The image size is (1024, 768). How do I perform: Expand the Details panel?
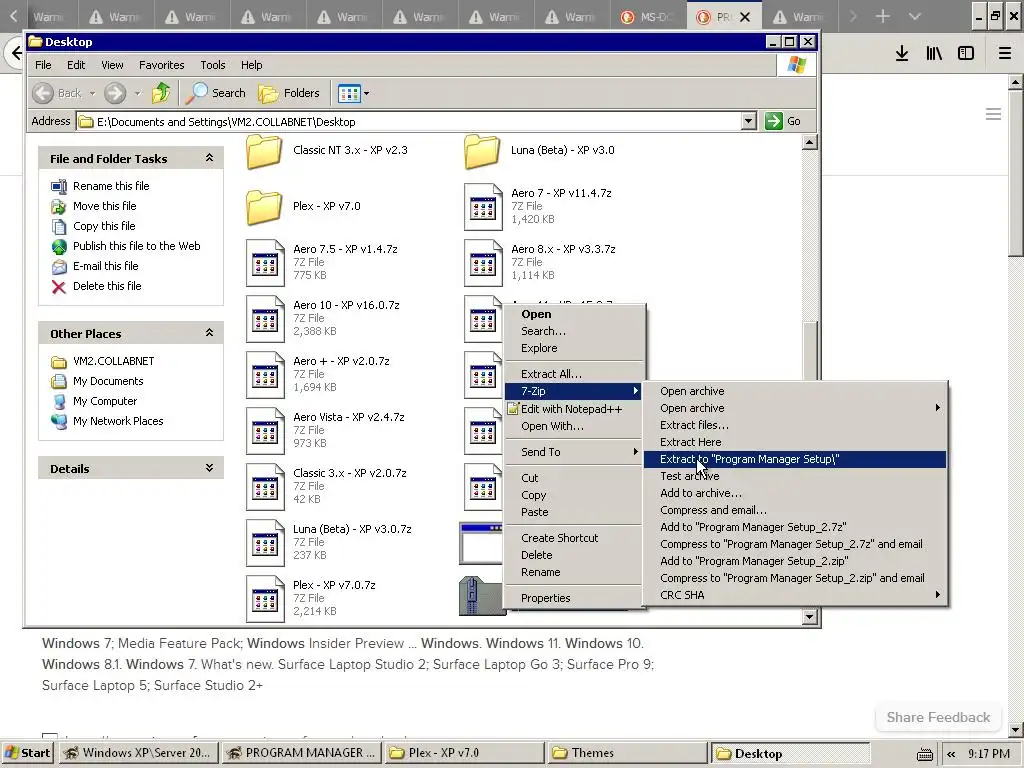(x=209, y=468)
